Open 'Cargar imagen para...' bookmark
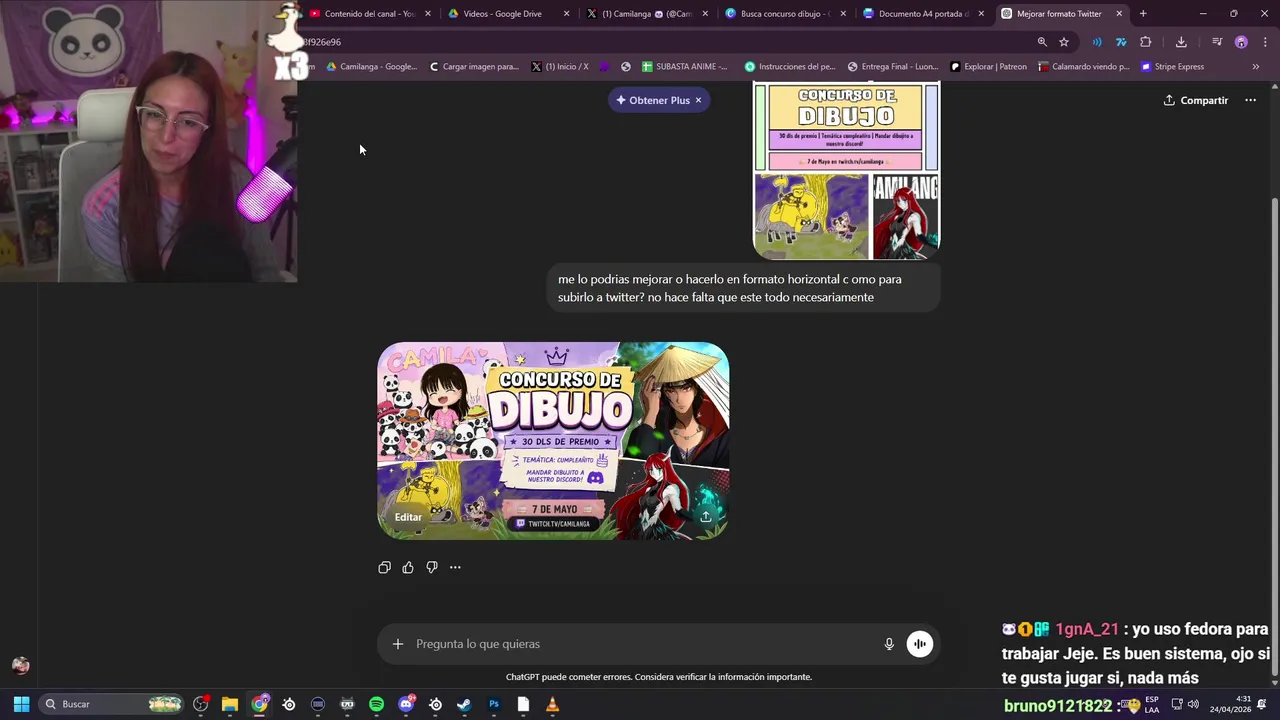Viewport: 1280px width, 720px height. (x=474, y=67)
